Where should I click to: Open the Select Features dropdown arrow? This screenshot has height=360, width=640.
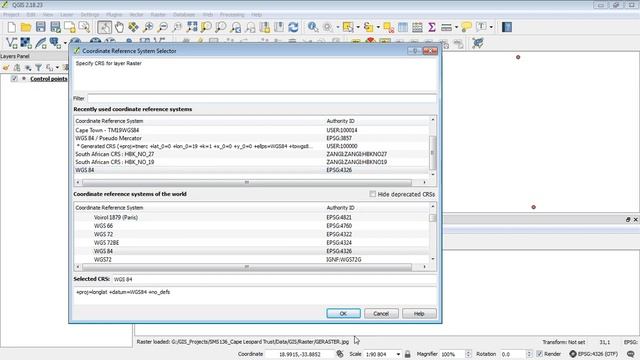(358, 27)
